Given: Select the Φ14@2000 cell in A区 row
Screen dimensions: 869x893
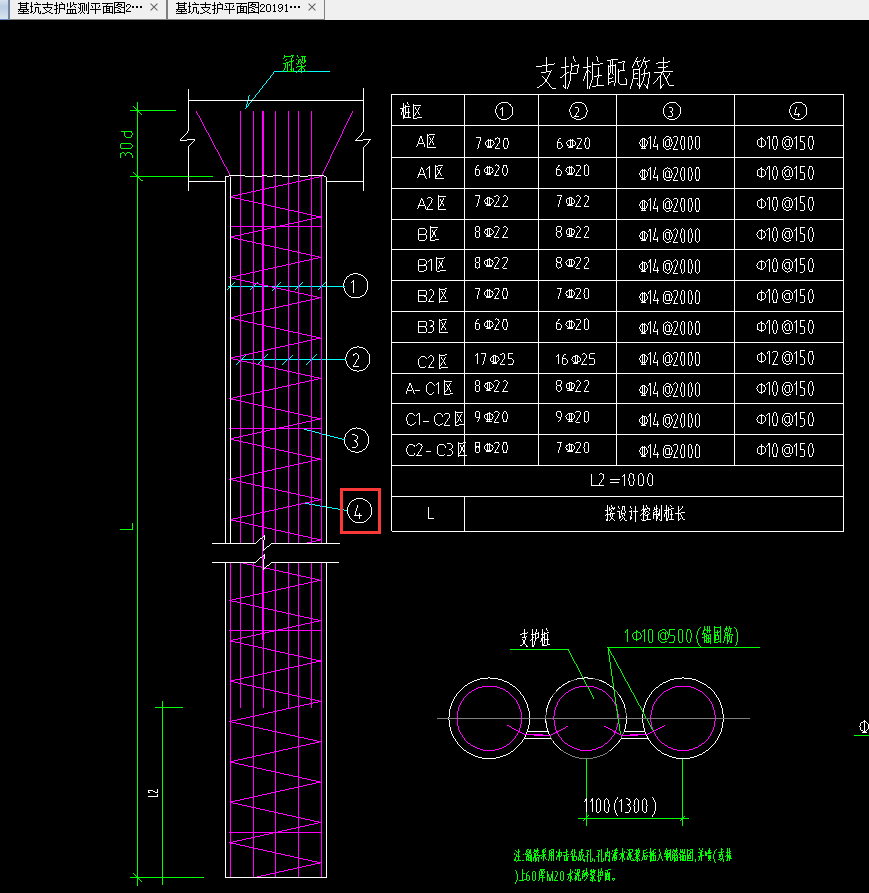Looking at the screenshot, I should [x=670, y=144].
